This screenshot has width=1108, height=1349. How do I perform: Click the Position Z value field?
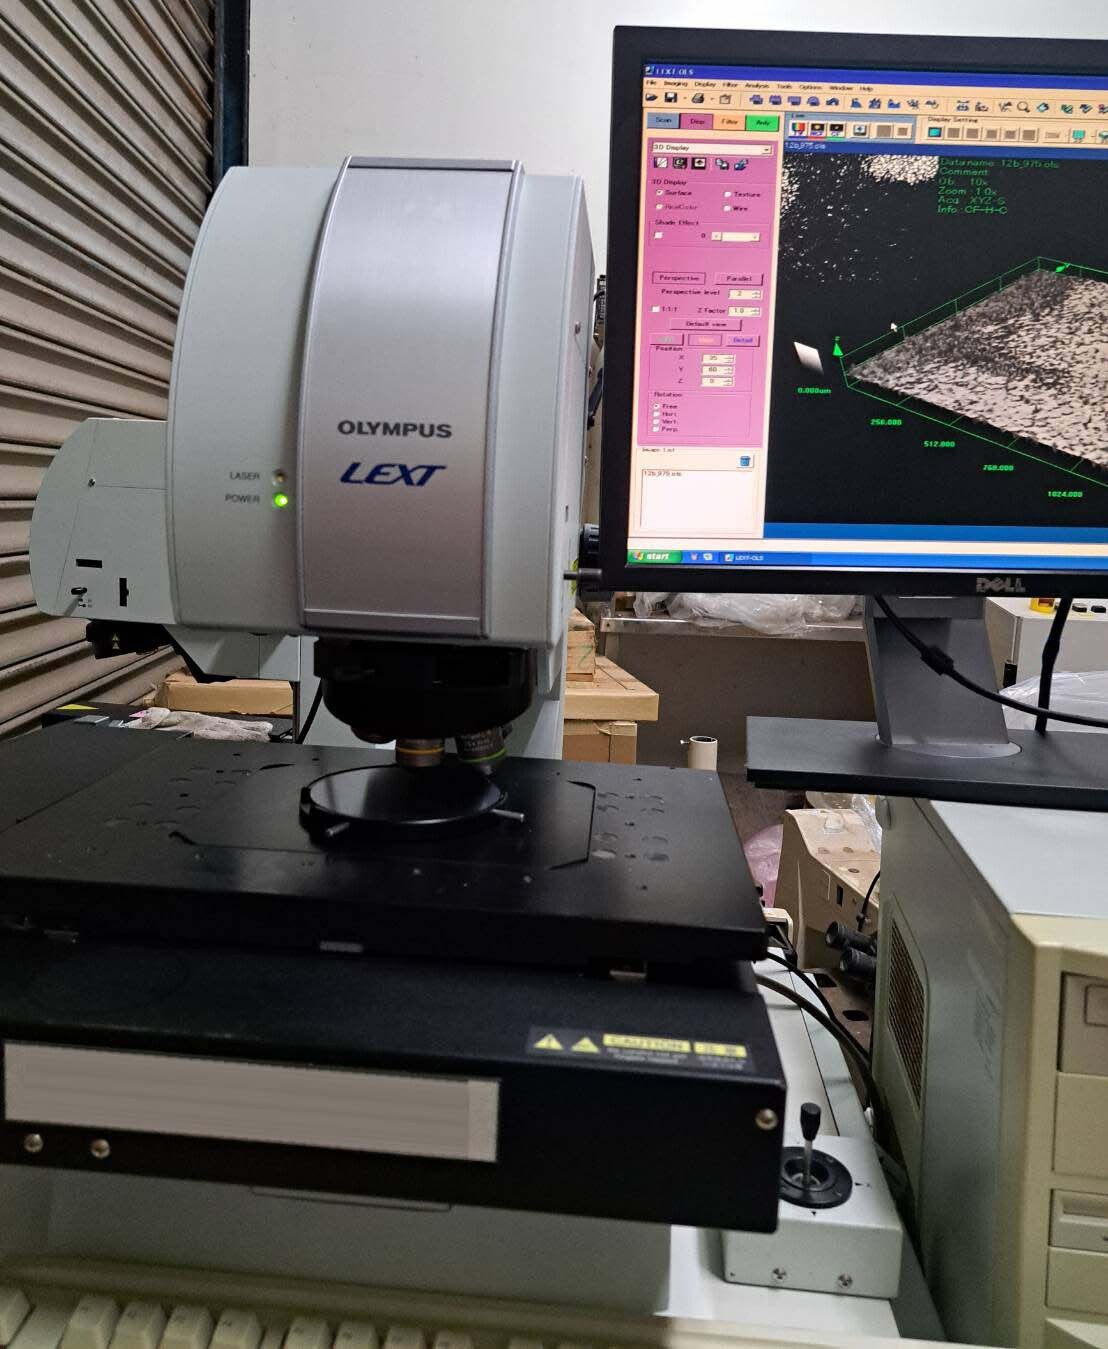pyautogui.click(x=717, y=381)
